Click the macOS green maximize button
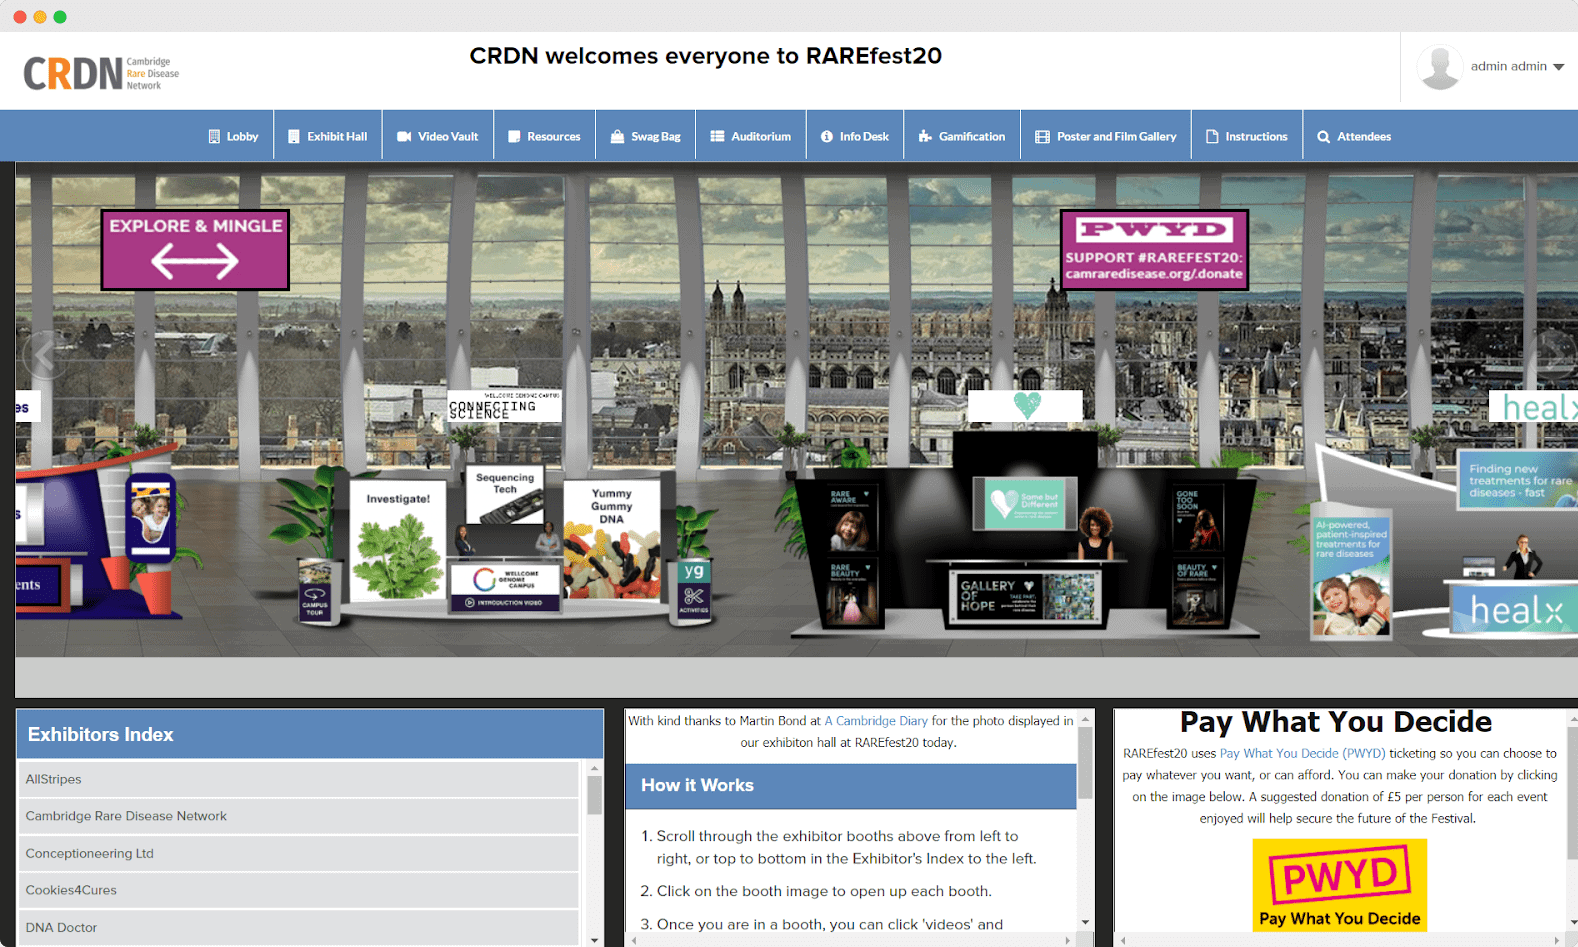 click(60, 17)
